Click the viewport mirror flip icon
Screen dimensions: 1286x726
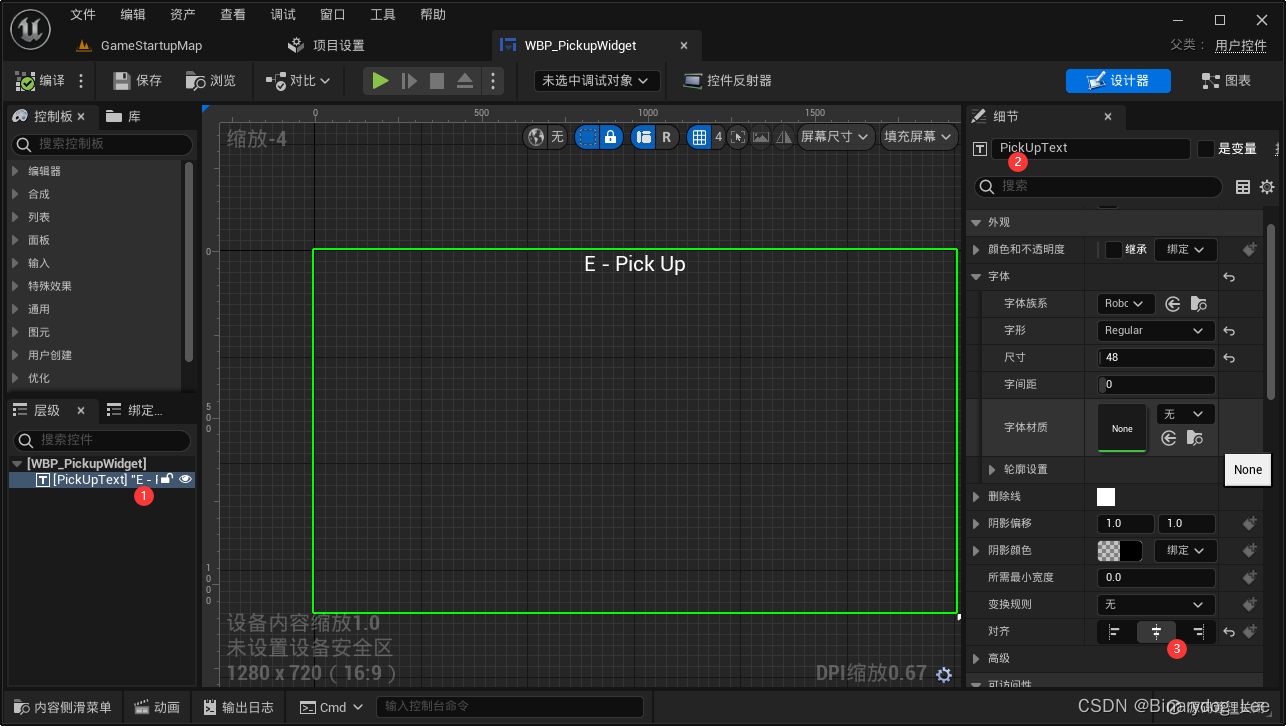(x=783, y=137)
